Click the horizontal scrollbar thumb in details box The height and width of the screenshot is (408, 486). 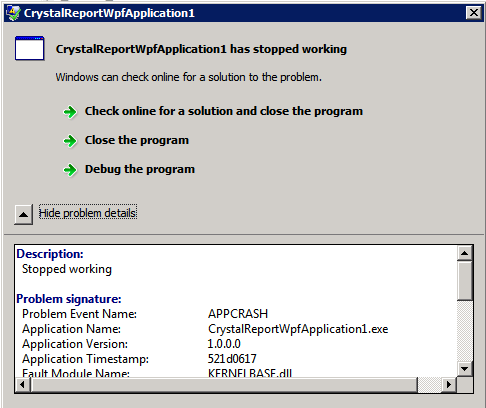click(224, 385)
